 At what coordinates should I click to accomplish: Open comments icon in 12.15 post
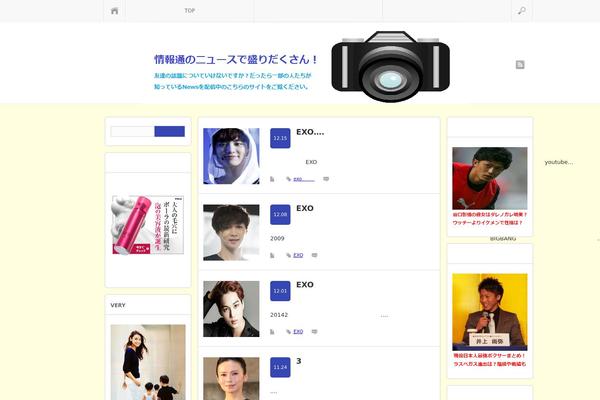pos(326,179)
